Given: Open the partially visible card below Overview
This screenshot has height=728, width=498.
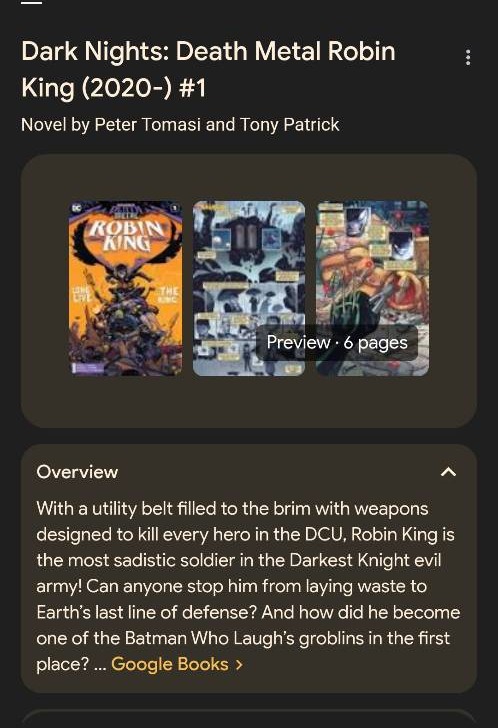Looking at the screenshot, I should (x=249, y=719).
